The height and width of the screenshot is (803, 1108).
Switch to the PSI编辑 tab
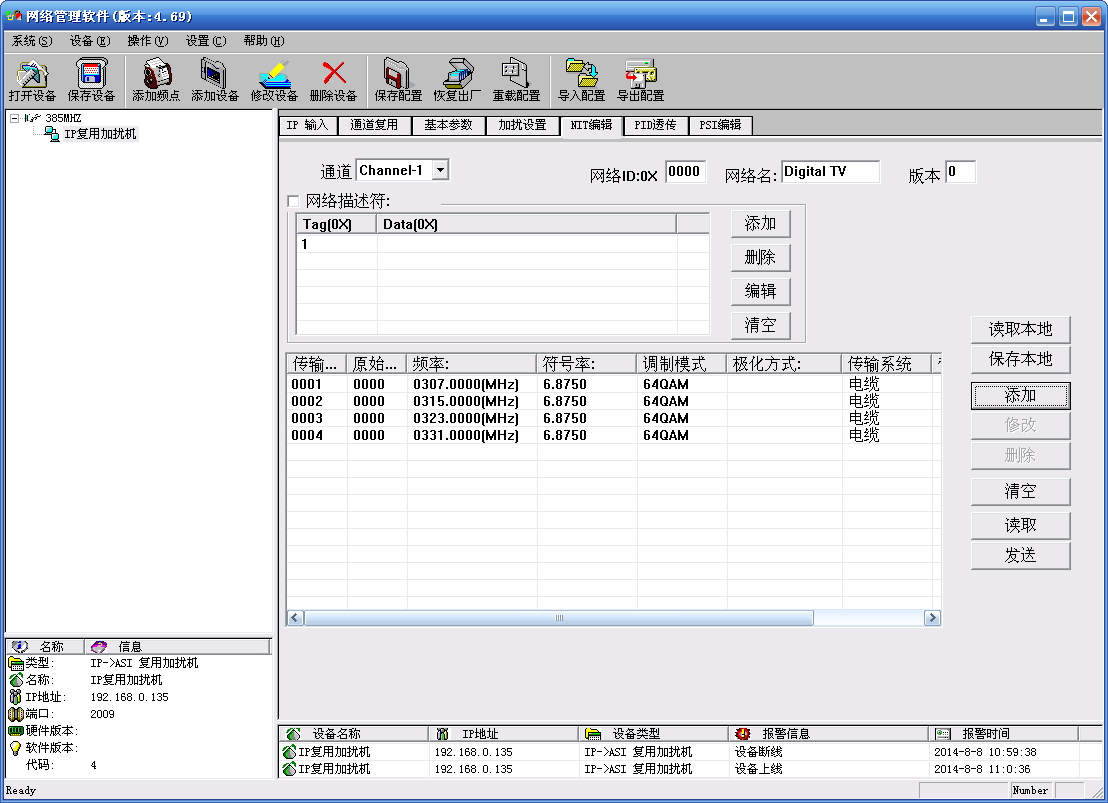[x=720, y=125]
